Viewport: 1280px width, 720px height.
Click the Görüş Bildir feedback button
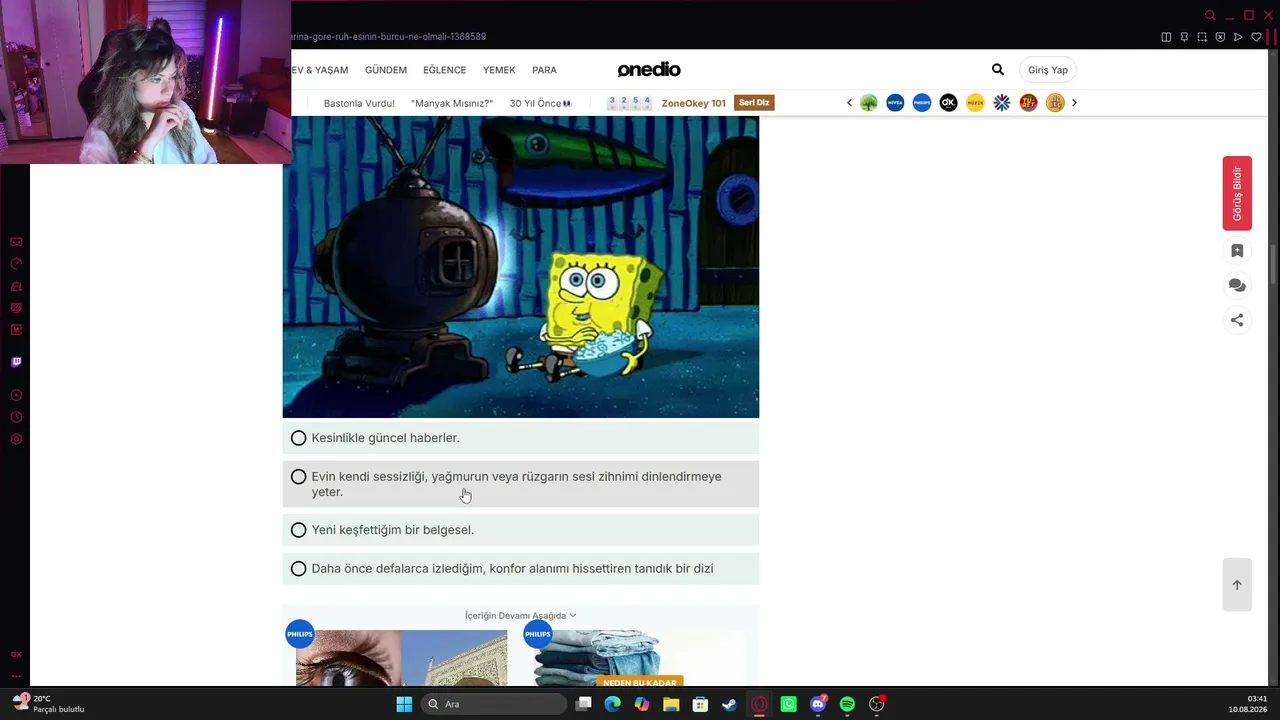pyautogui.click(x=1237, y=193)
